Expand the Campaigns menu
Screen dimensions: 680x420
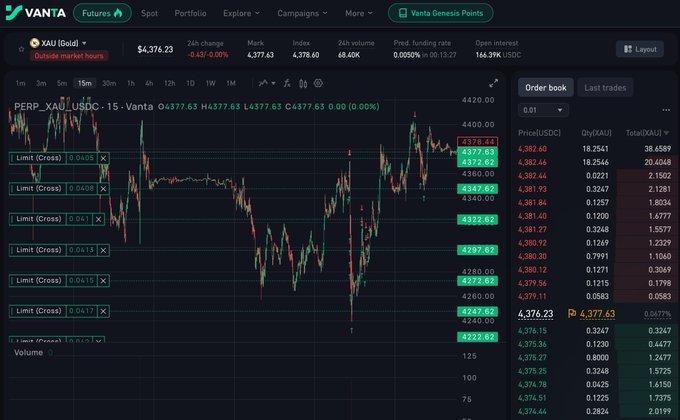302,13
